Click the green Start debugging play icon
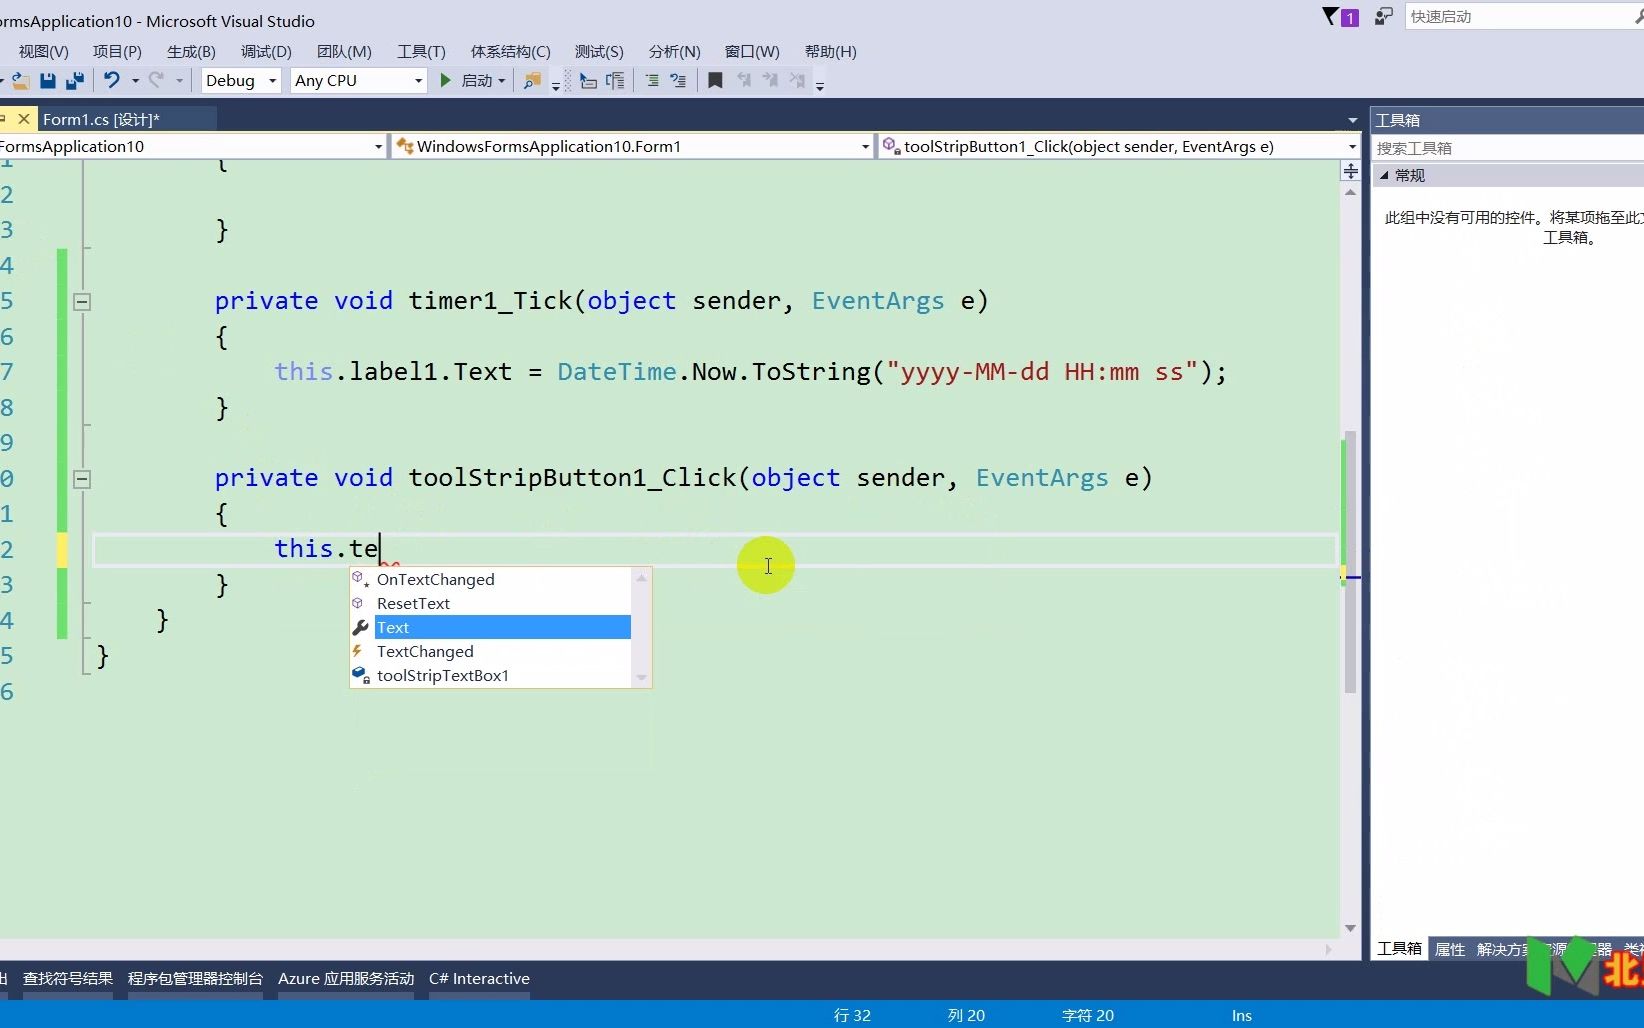Image resolution: width=1644 pixels, height=1028 pixels. pyautogui.click(x=446, y=80)
